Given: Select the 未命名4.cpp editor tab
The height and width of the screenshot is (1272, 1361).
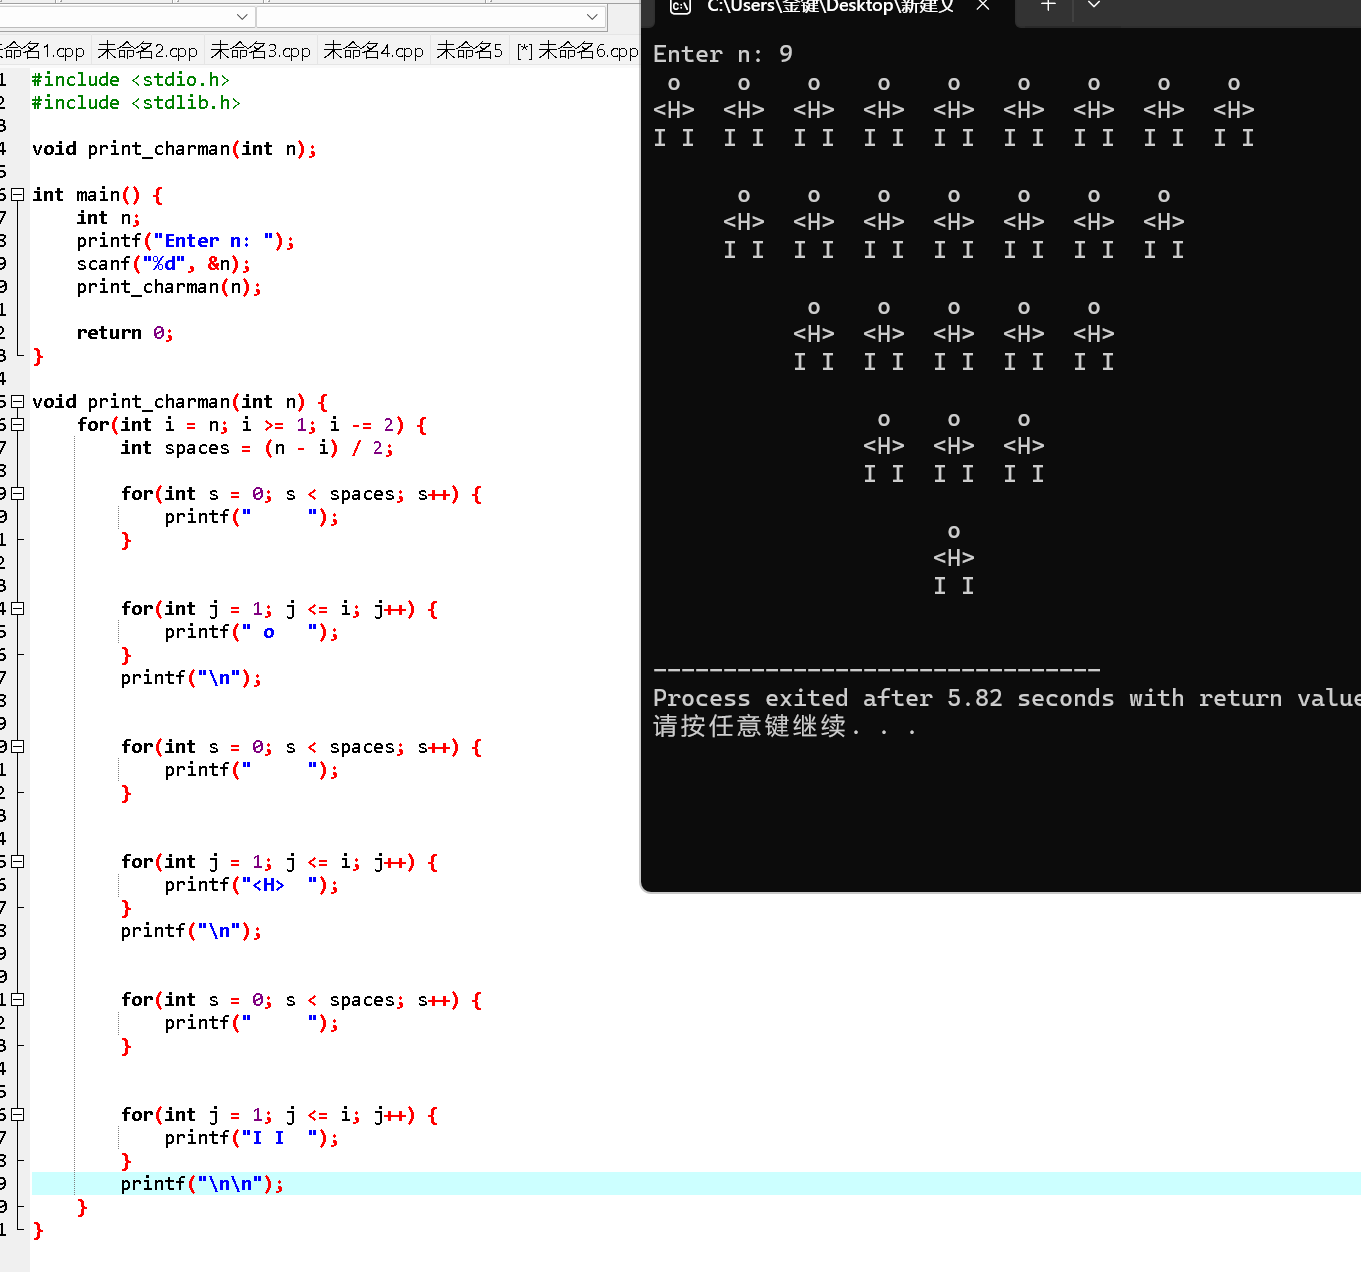Looking at the screenshot, I should 374,51.
